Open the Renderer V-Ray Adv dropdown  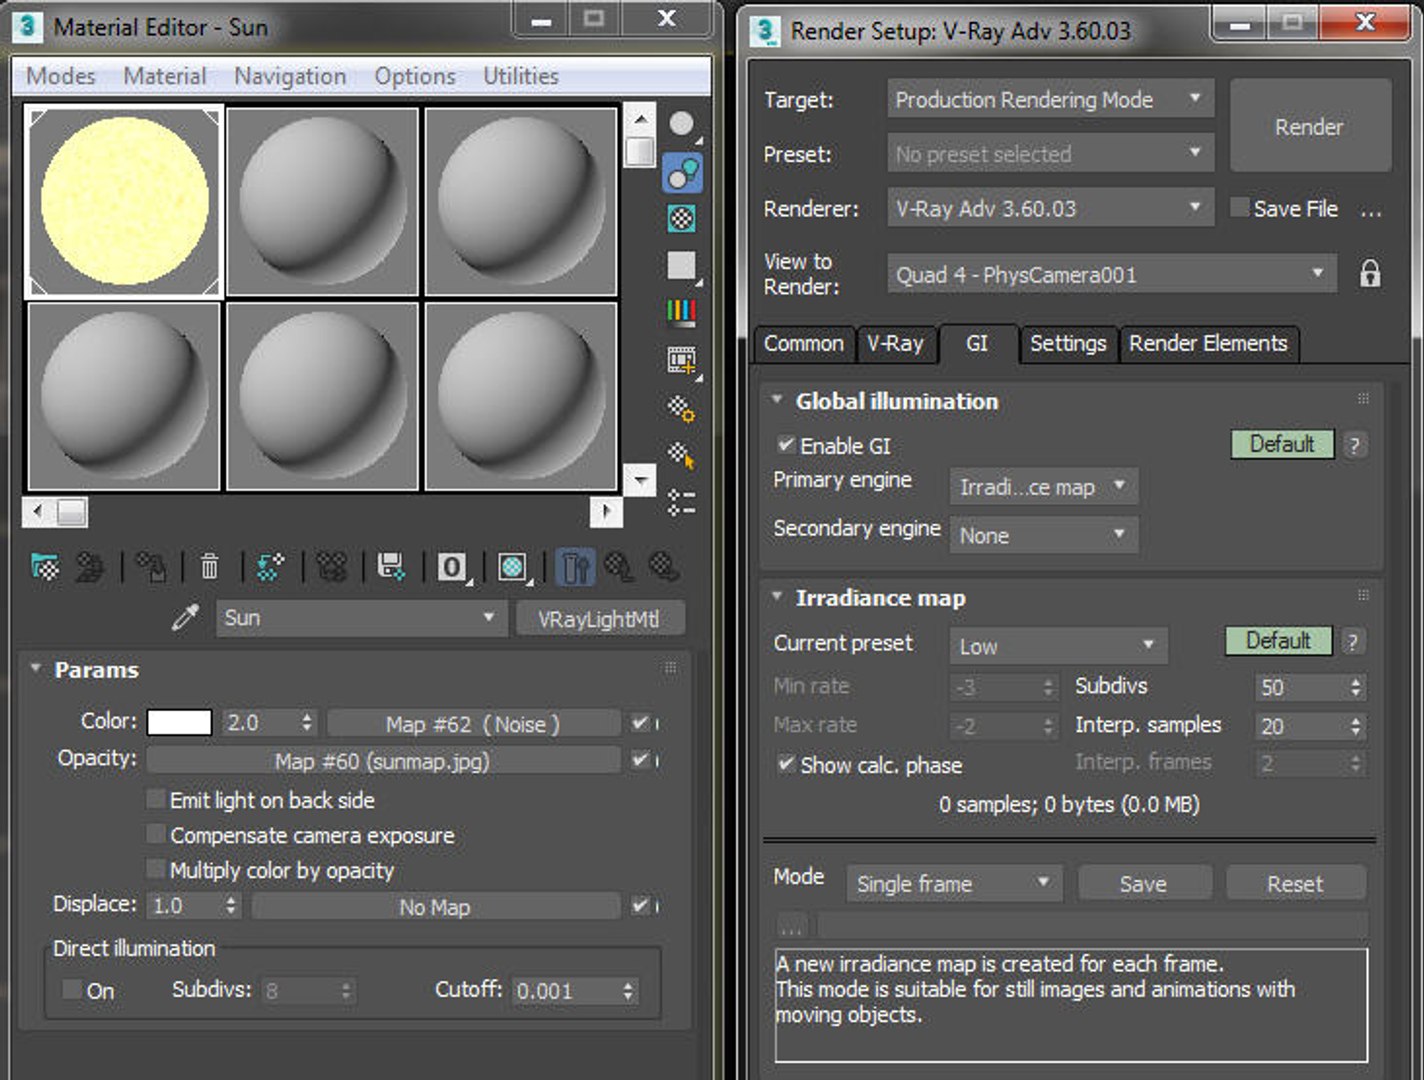pos(1050,208)
